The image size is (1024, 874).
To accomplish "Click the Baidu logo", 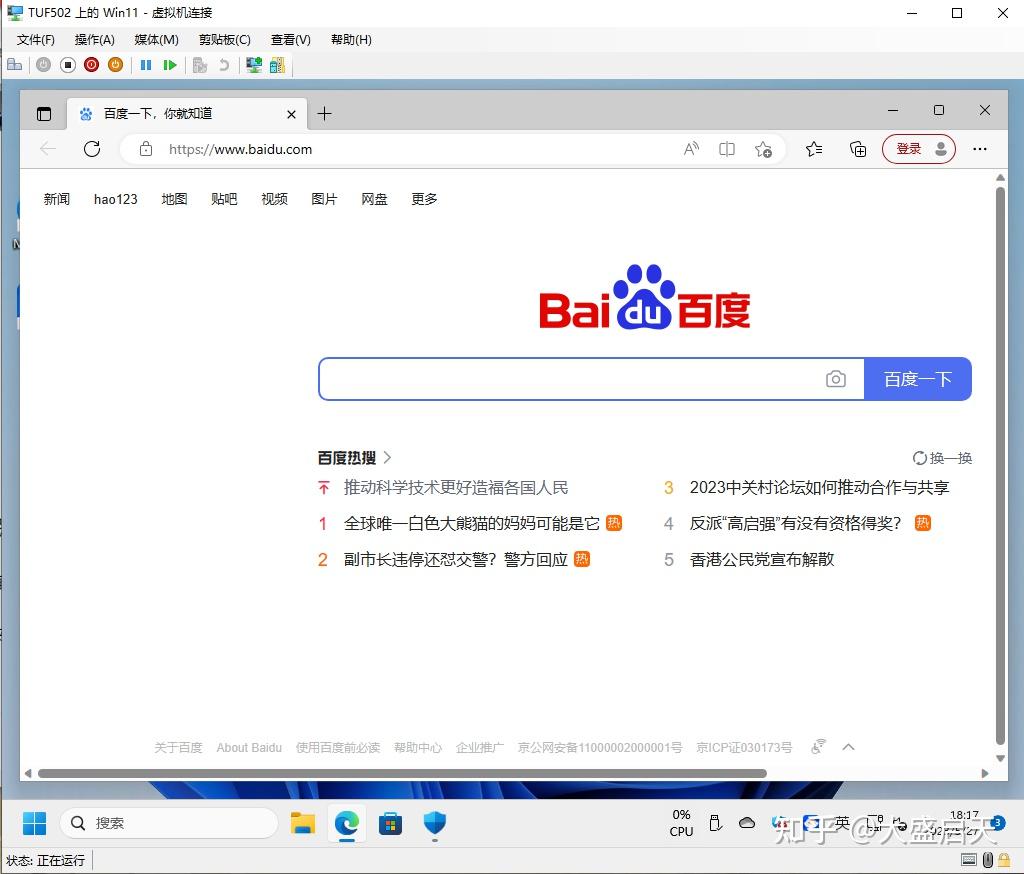I will (645, 297).
